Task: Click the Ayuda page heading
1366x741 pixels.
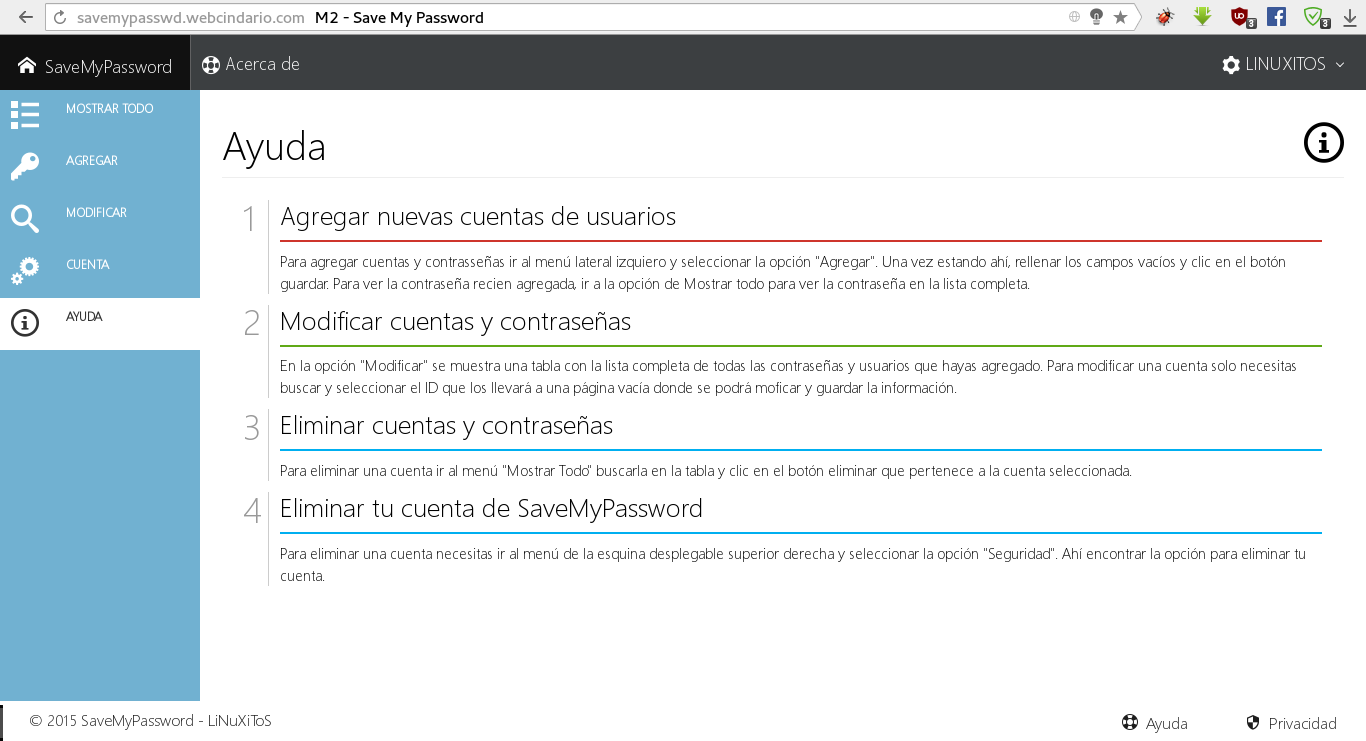Action: point(274,147)
